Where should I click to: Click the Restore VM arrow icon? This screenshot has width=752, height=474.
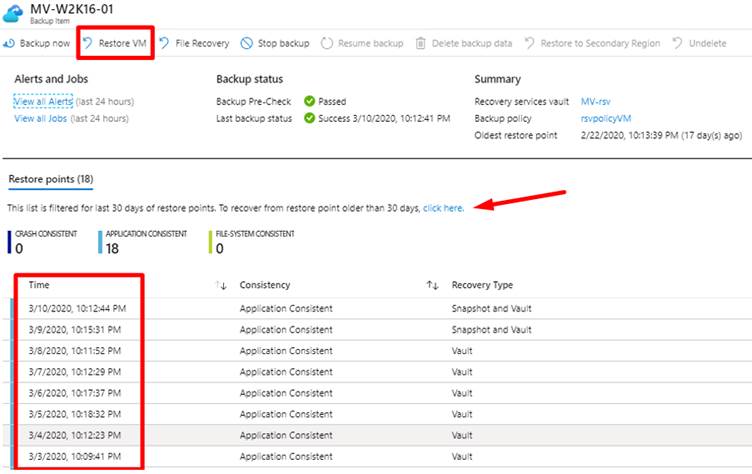[87, 43]
